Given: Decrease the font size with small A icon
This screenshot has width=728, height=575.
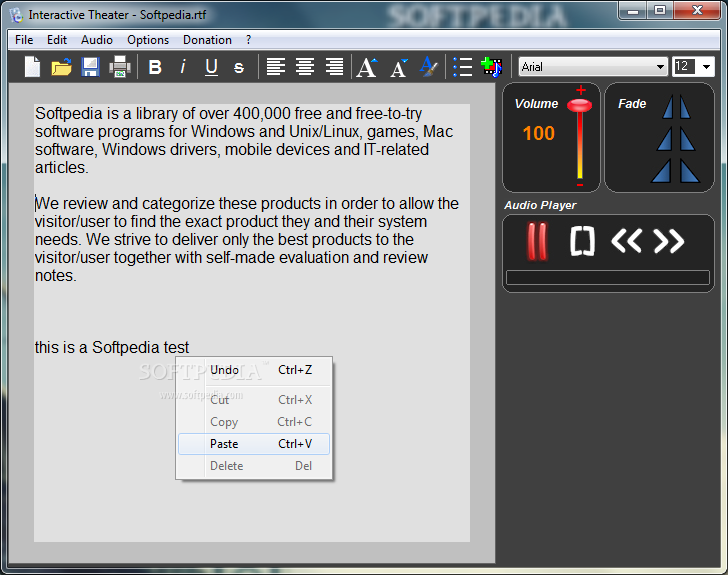Looking at the screenshot, I should (399, 68).
